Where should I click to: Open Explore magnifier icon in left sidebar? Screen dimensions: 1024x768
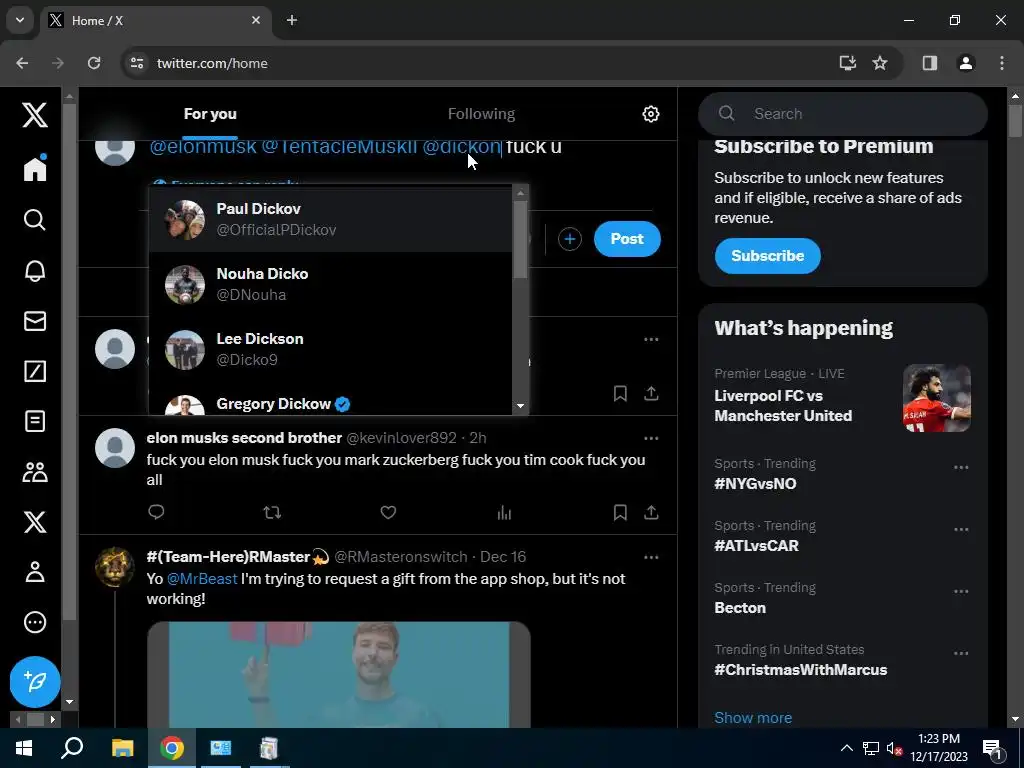click(35, 220)
